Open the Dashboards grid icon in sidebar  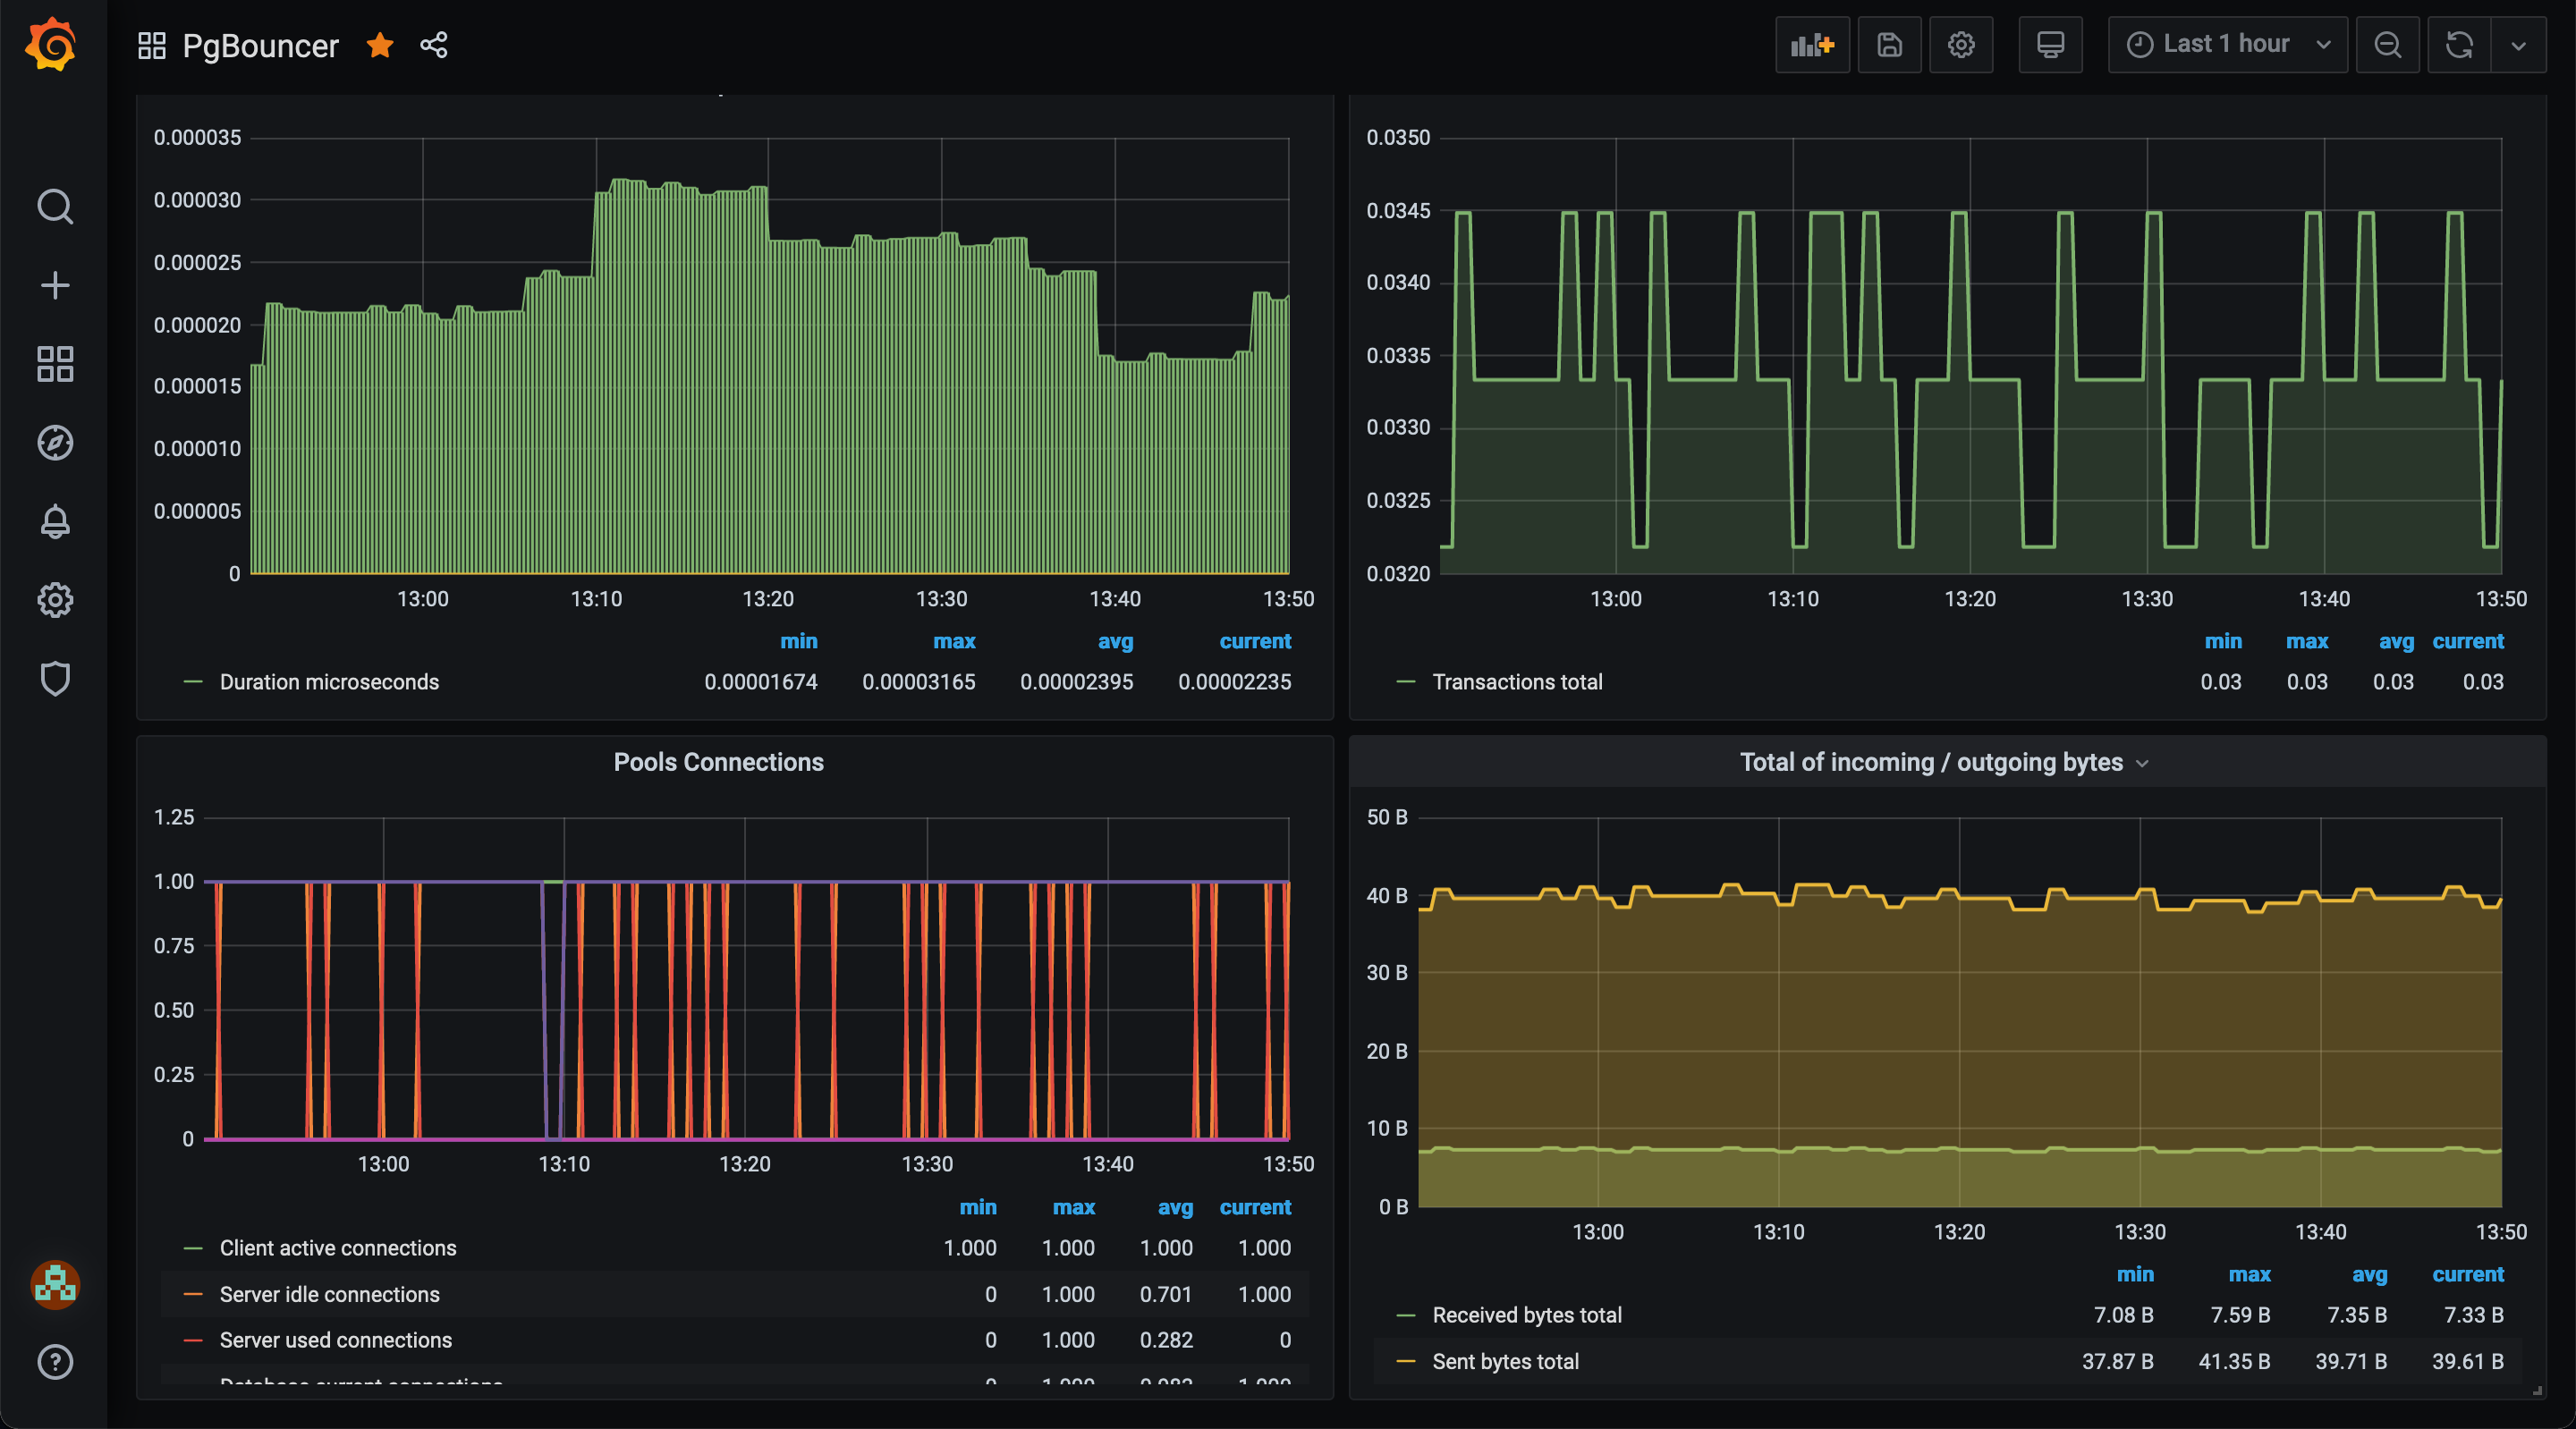point(55,364)
